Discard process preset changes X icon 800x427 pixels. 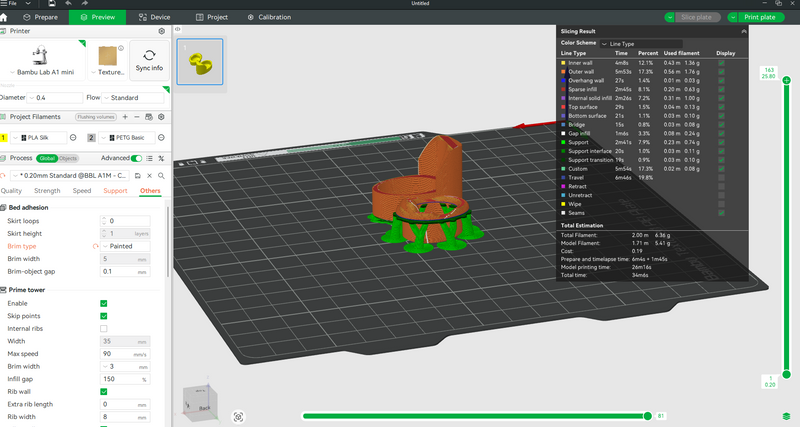point(149,175)
